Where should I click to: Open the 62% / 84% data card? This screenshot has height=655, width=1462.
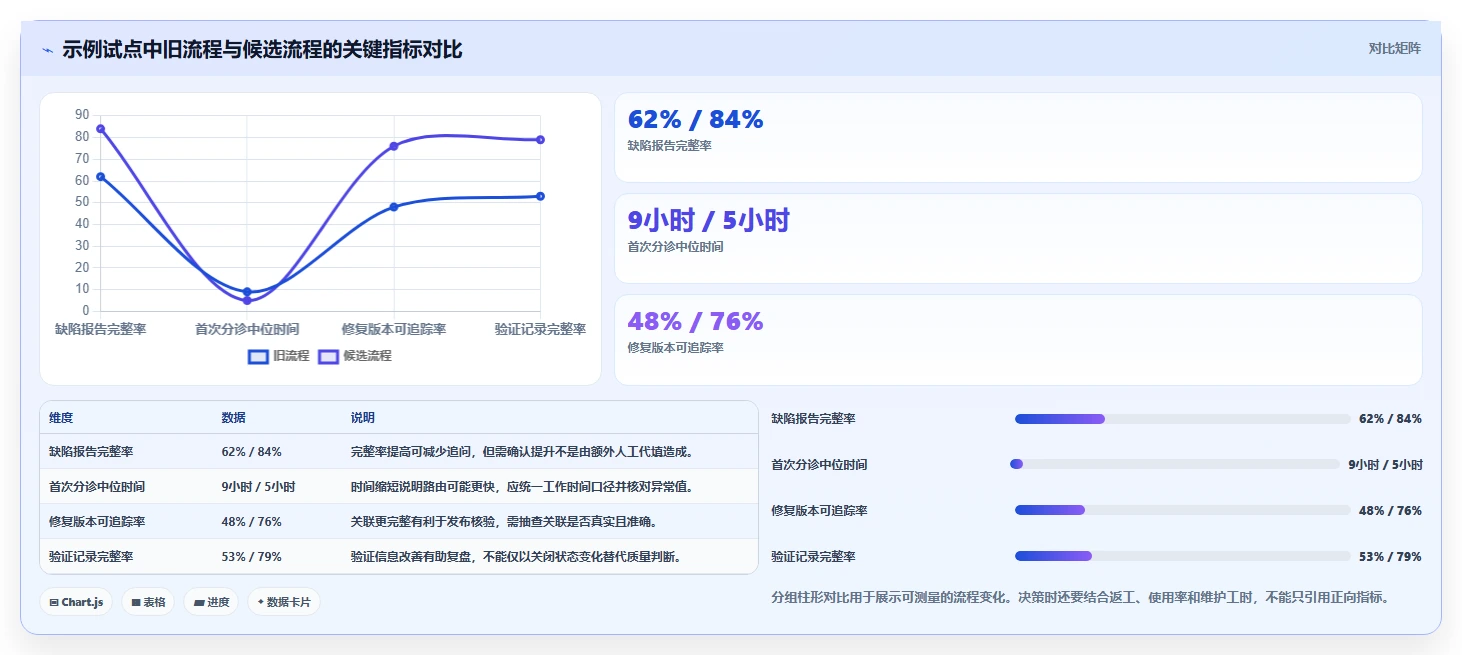1018,138
